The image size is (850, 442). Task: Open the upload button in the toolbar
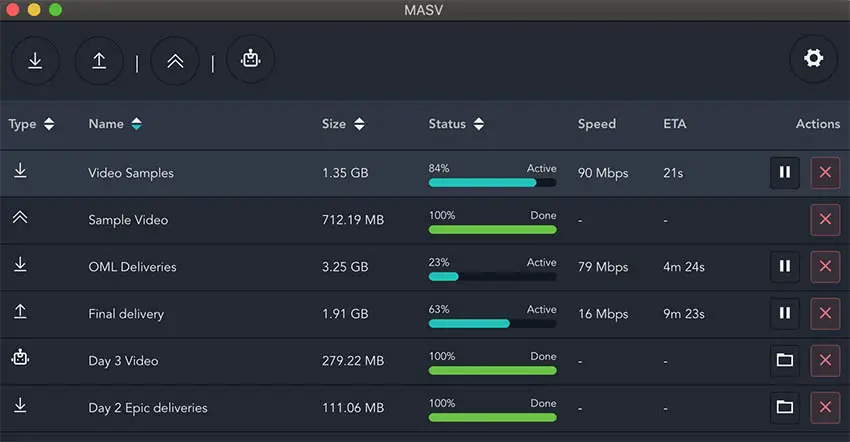click(x=99, y=60)
